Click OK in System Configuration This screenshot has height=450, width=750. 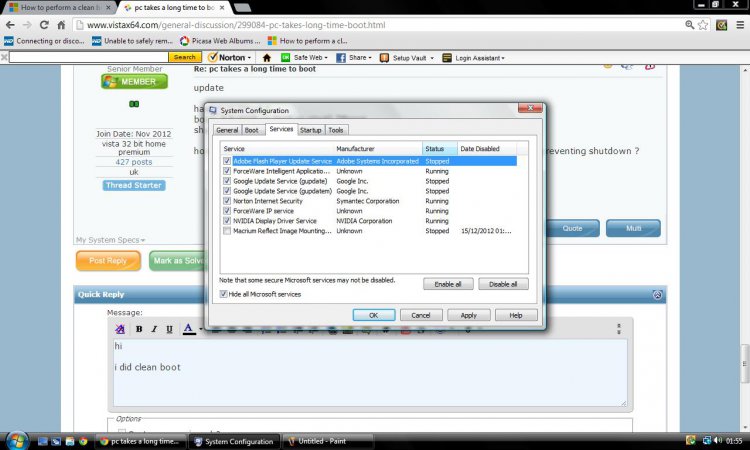tap(374, 315)
